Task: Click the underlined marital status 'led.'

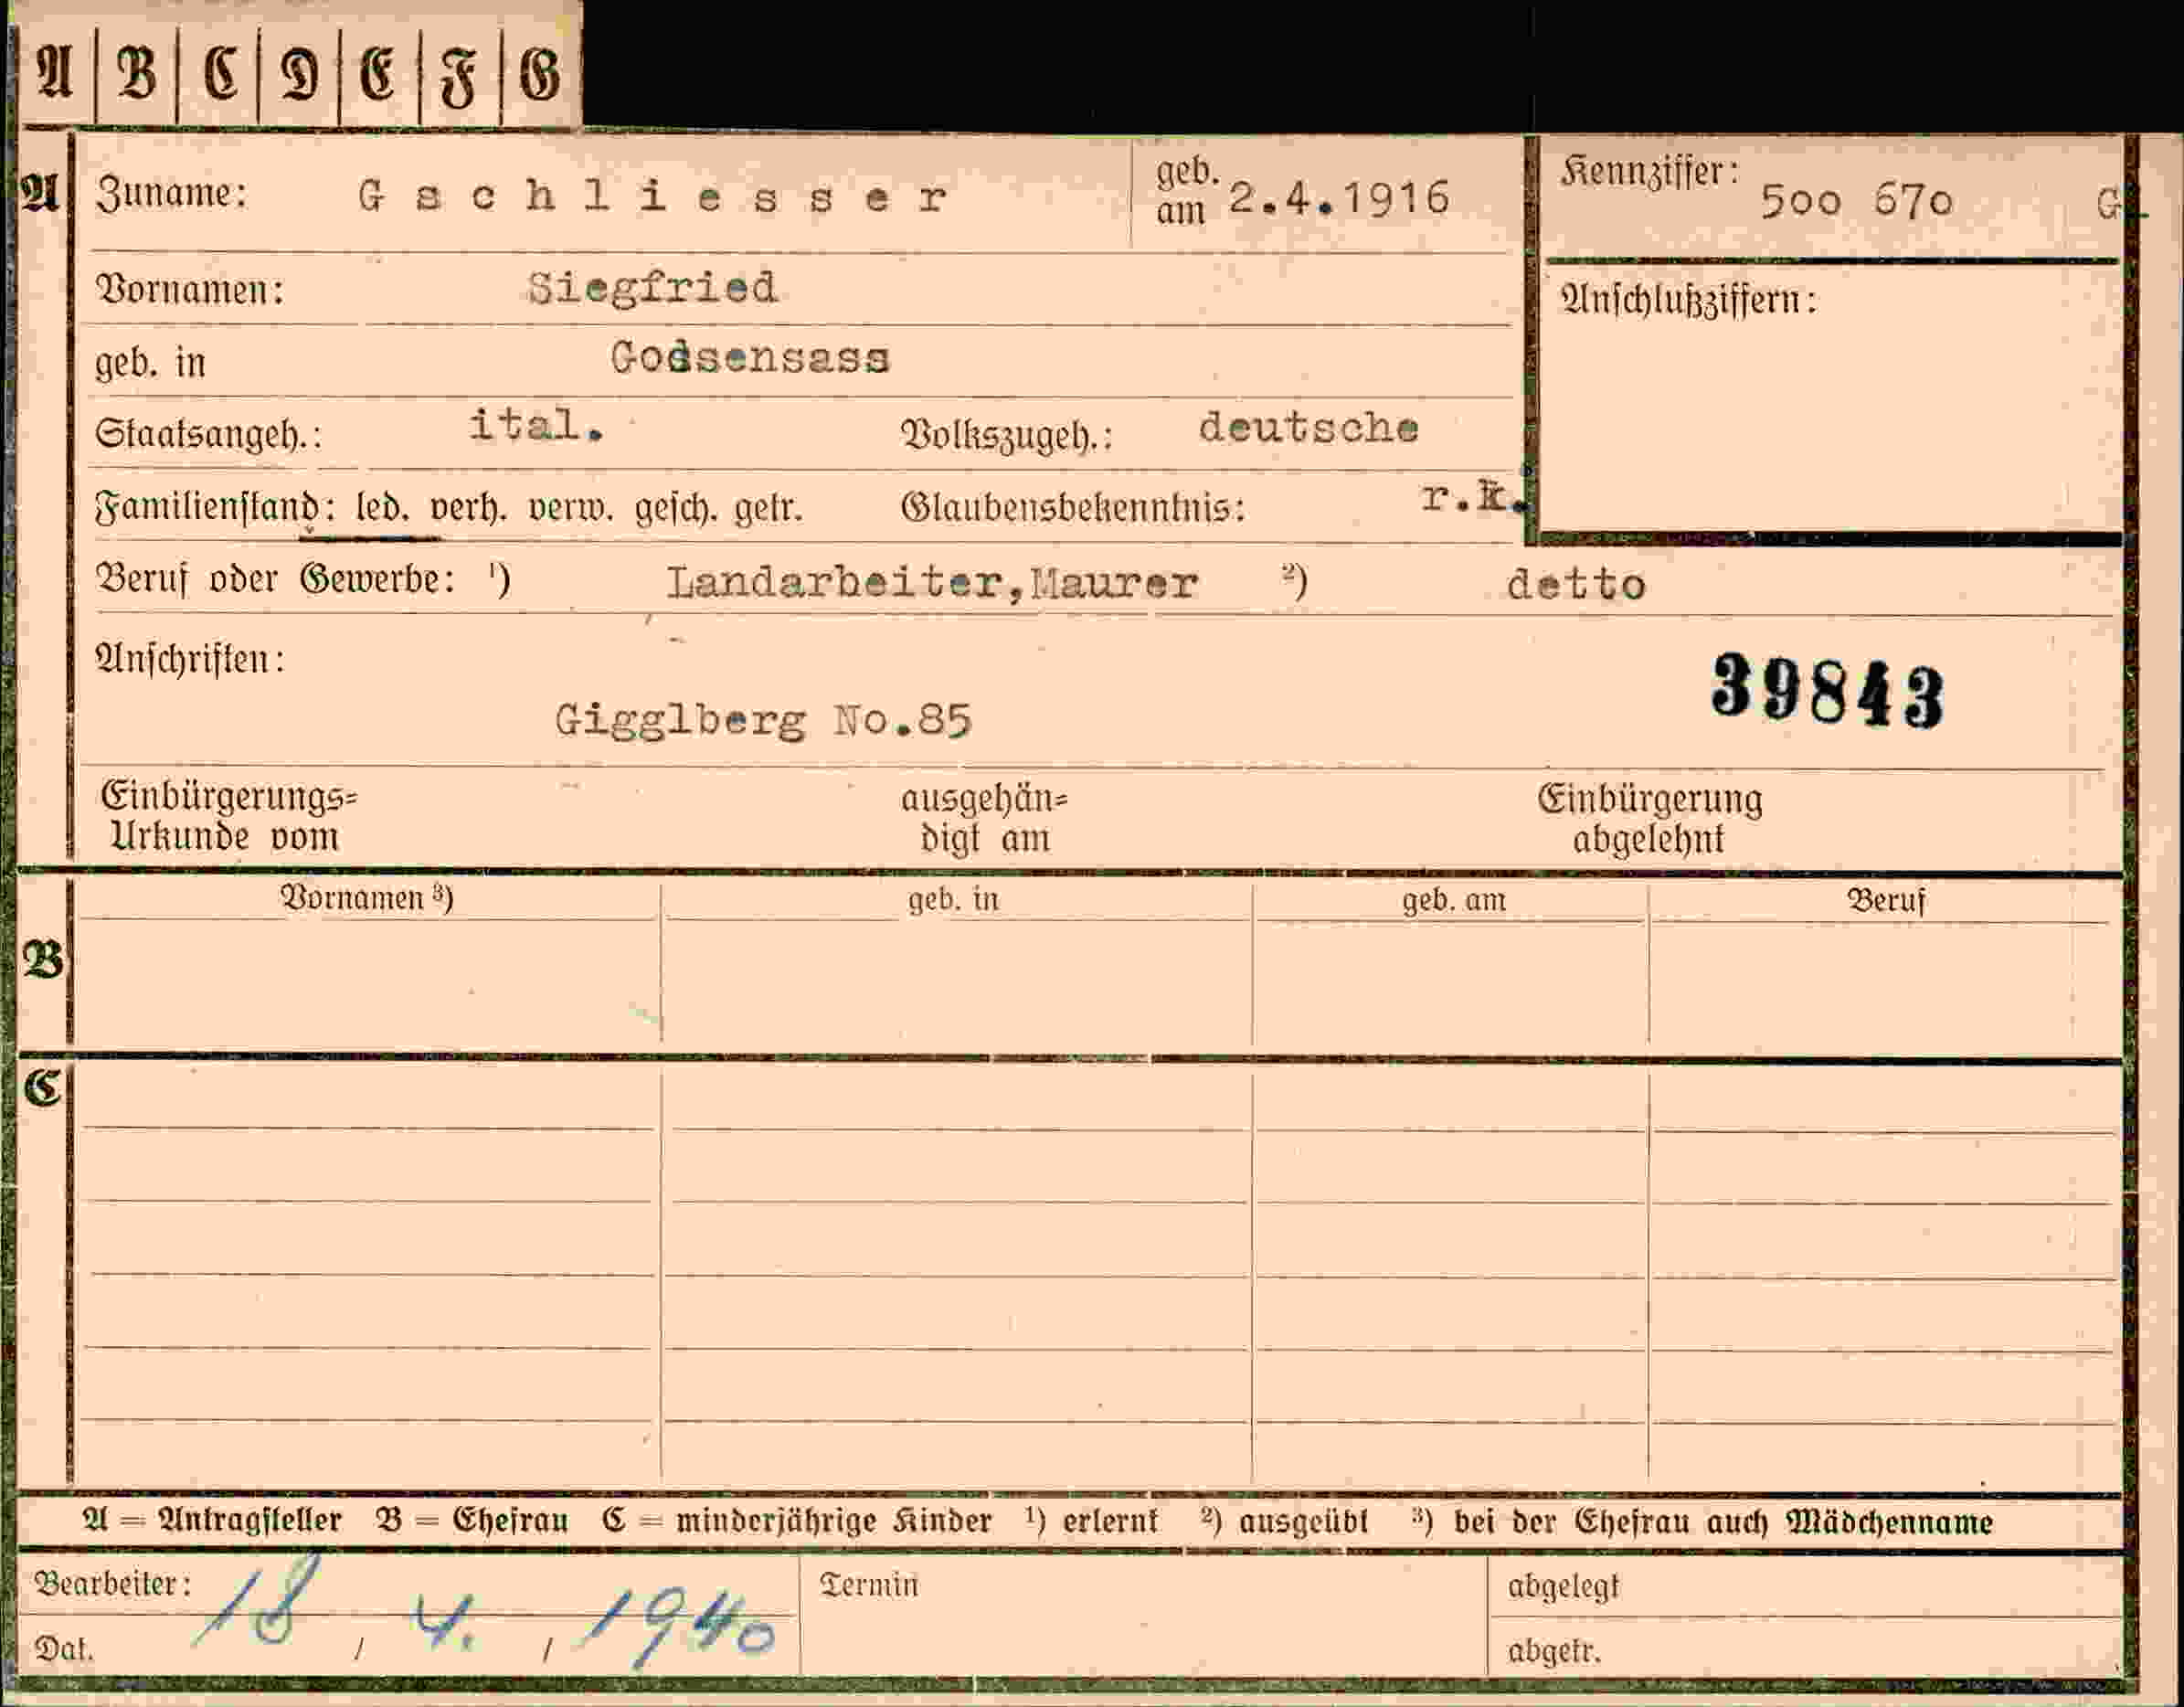Action: (382, 508)
